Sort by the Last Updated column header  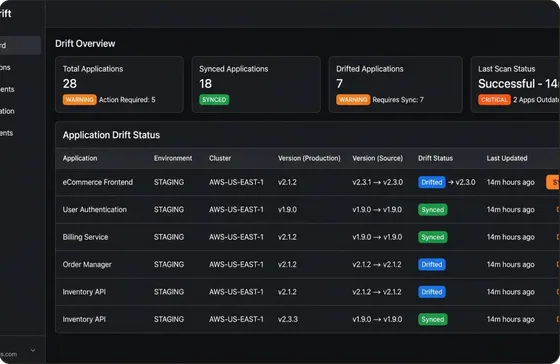(x=507, y=158)
